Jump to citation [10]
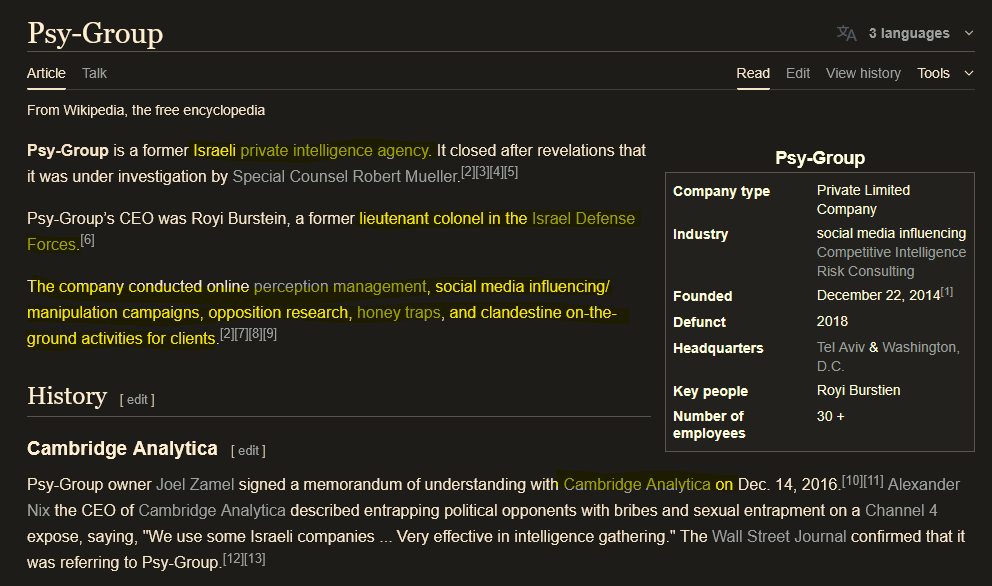Viewport: 992px width, 586px height. click(x=852, y=480)
